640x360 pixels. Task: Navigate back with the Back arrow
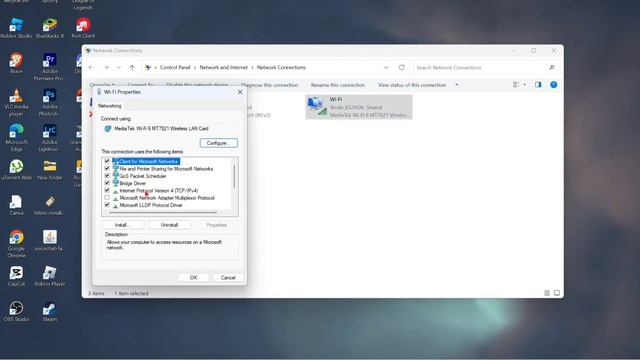click(x=91, y=67)
